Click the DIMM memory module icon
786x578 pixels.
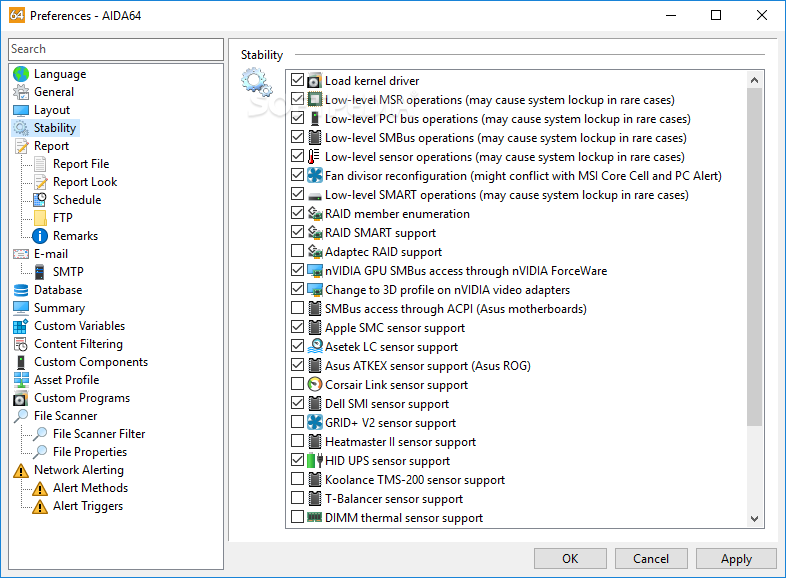pyautogui.click(x=315, y=517)
